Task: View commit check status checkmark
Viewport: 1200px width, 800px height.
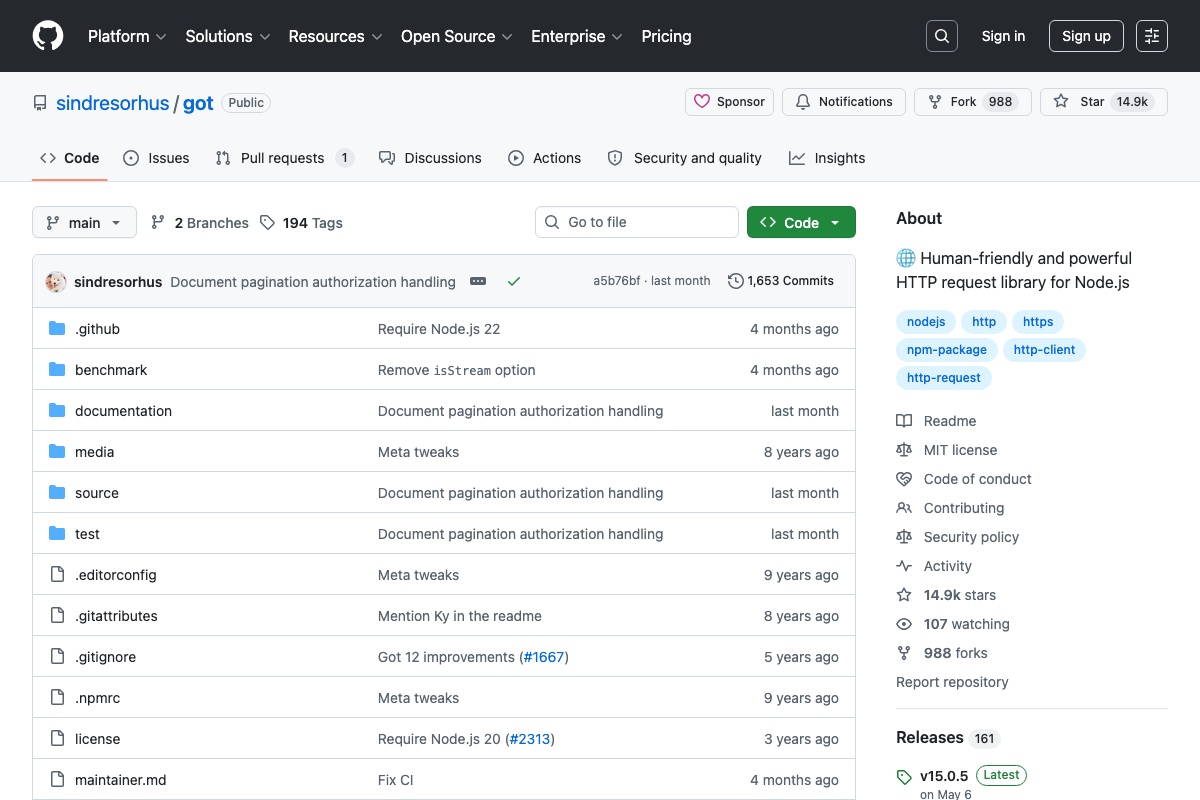Action: pyautogui.click(x=514, y=282)
